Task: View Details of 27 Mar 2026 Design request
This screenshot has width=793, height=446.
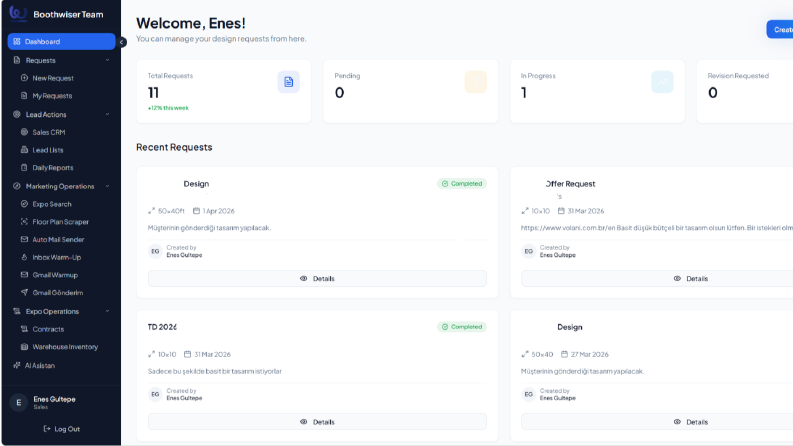Action: click(657, 422)
